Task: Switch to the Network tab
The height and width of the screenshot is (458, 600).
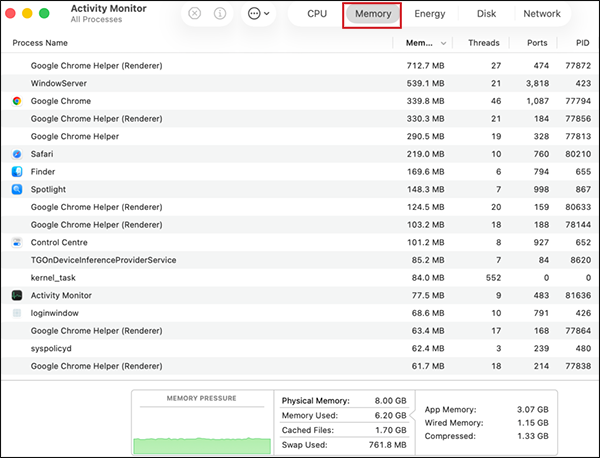Action: (542, 14)
